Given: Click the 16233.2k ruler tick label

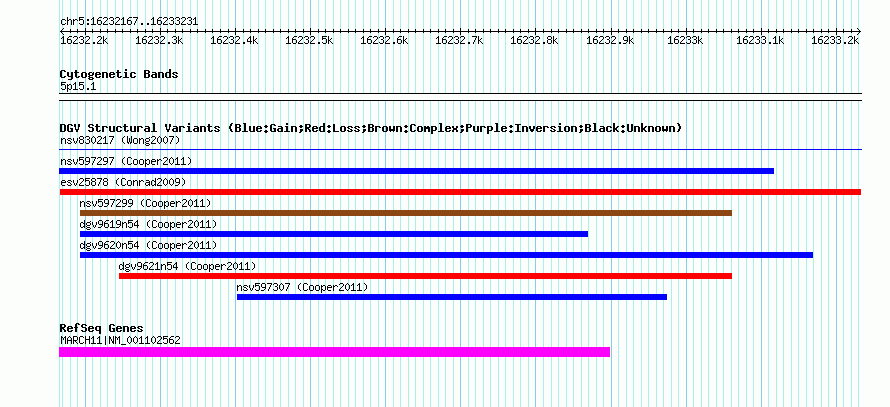Looking at the screenshot, I should point(834,40).
